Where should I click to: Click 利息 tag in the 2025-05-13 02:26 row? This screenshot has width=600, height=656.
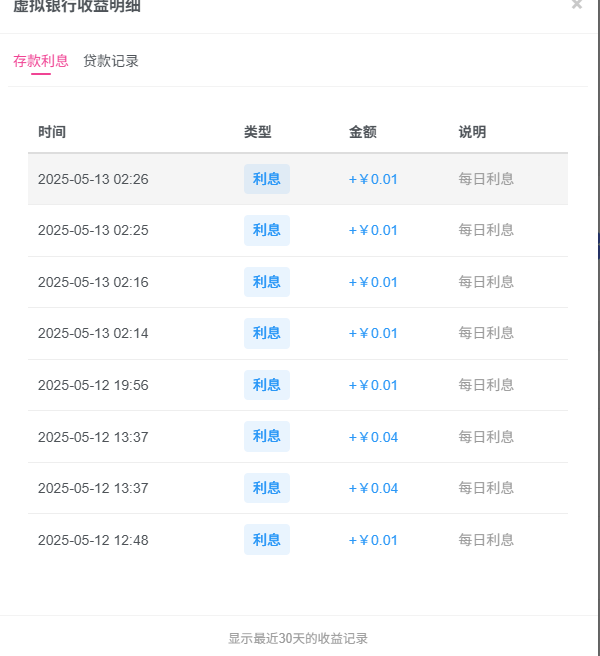coord(267,179)
